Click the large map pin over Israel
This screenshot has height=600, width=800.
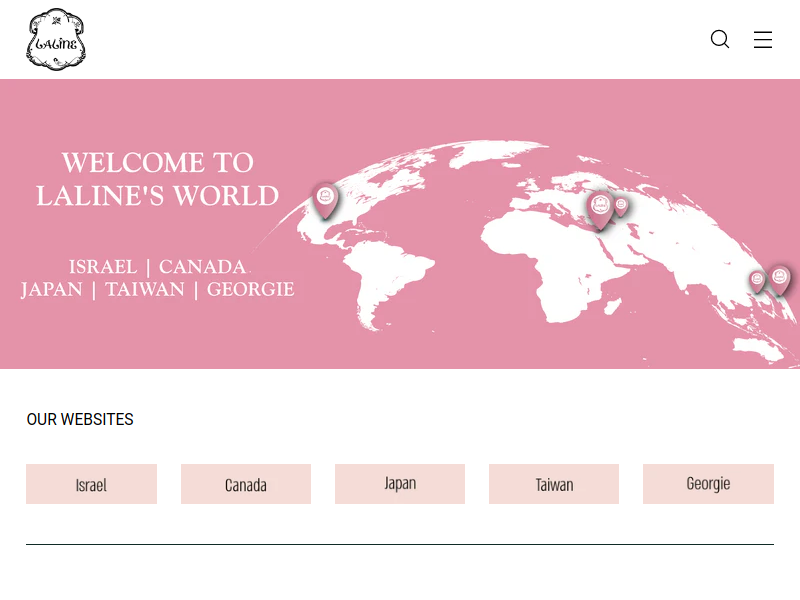(x=600, y=210)
